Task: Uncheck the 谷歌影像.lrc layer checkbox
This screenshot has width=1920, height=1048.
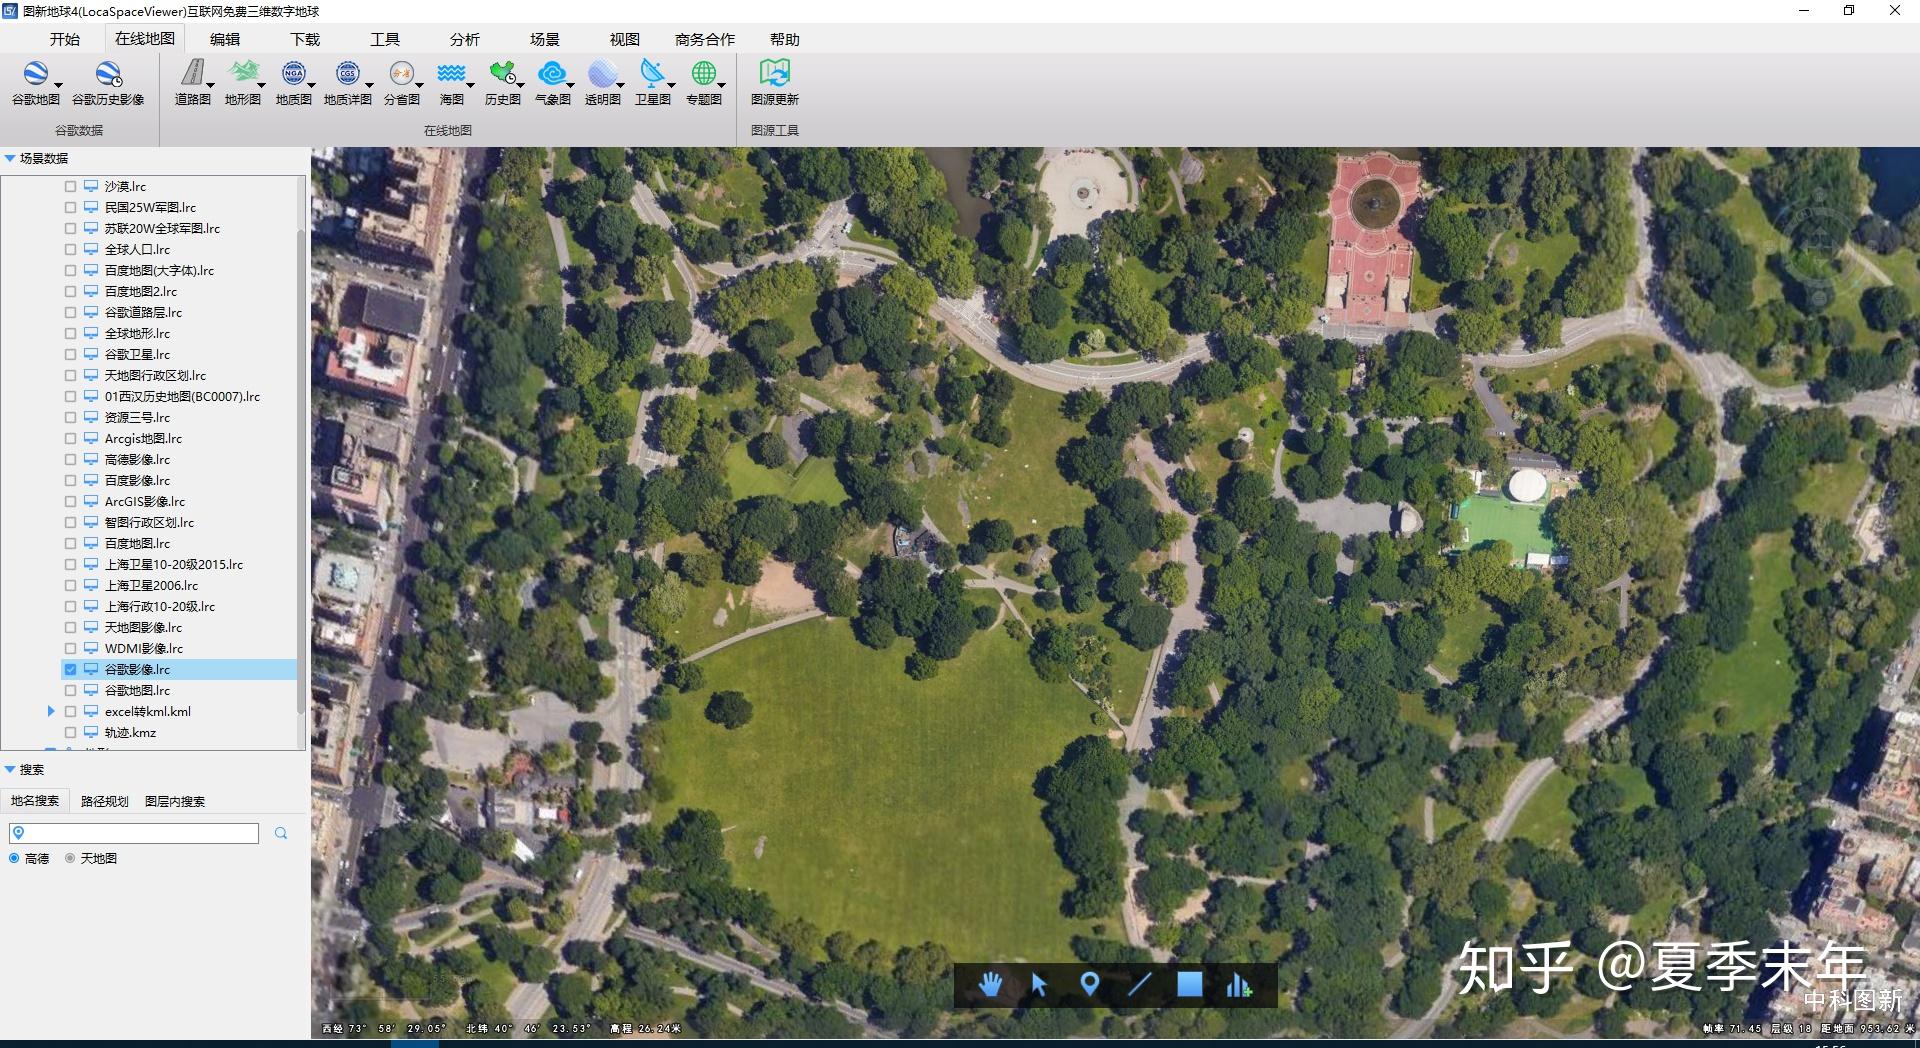Action: click(x=70, y=669)
